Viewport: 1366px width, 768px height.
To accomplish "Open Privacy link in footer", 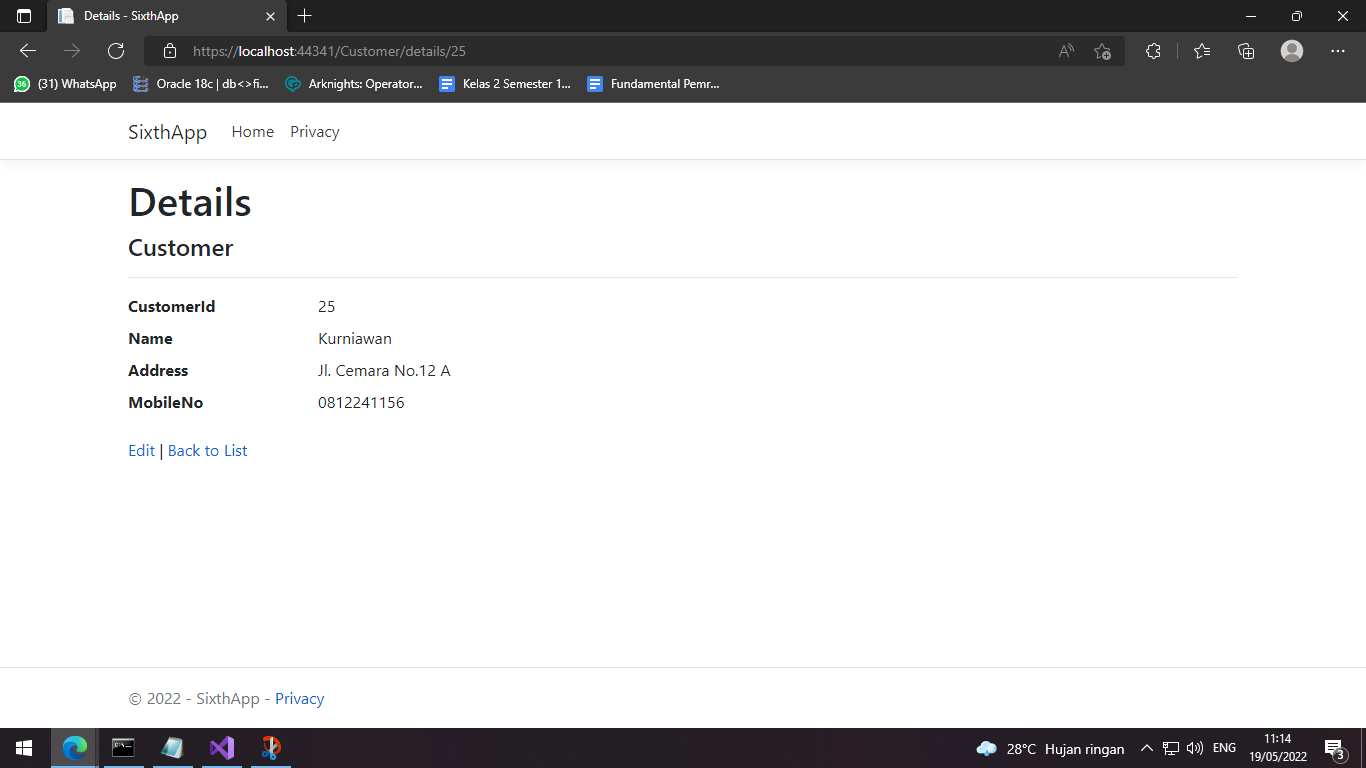I will (x=299, y=699).
